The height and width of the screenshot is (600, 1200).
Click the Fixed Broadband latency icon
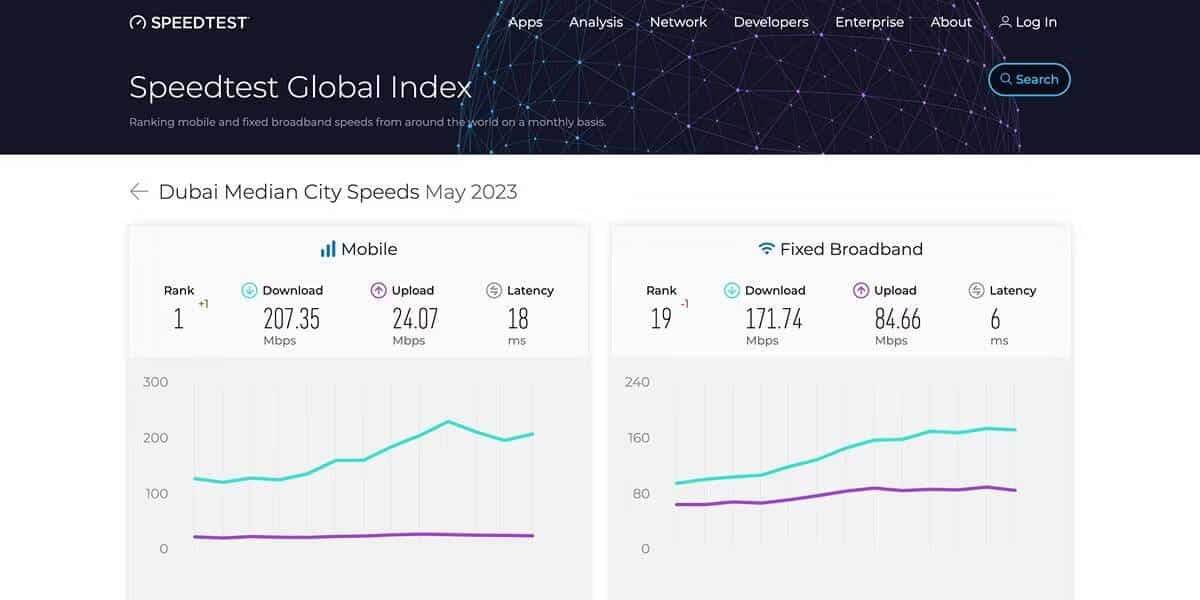coord(977,290)
